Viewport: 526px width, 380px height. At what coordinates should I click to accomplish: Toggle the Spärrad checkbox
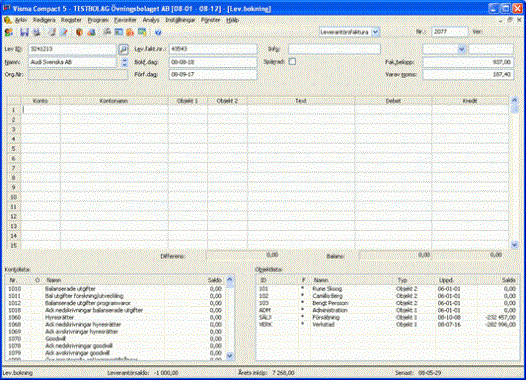click(293, 62)
